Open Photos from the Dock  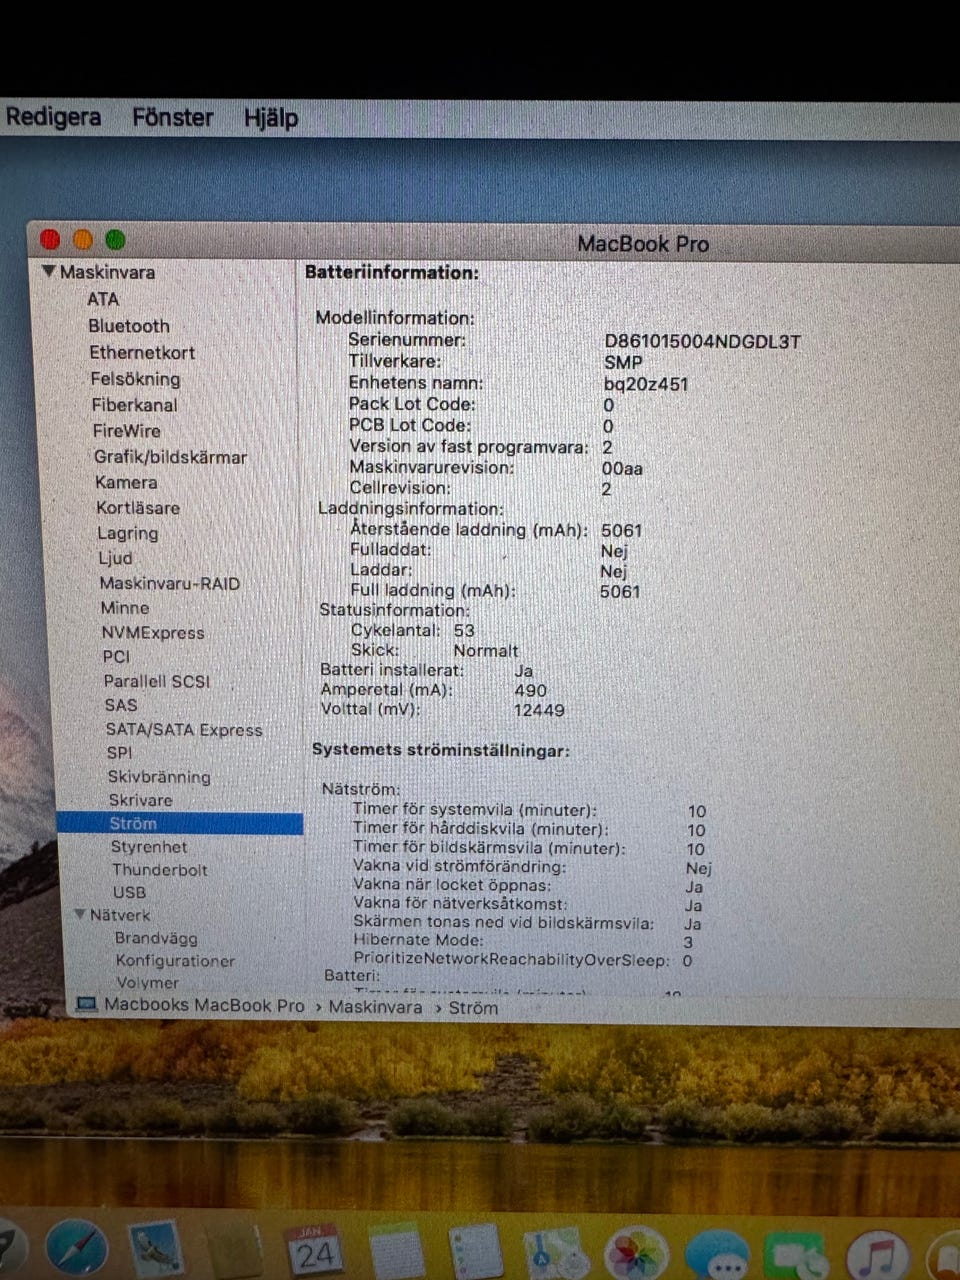click(x=636, y=1255)
